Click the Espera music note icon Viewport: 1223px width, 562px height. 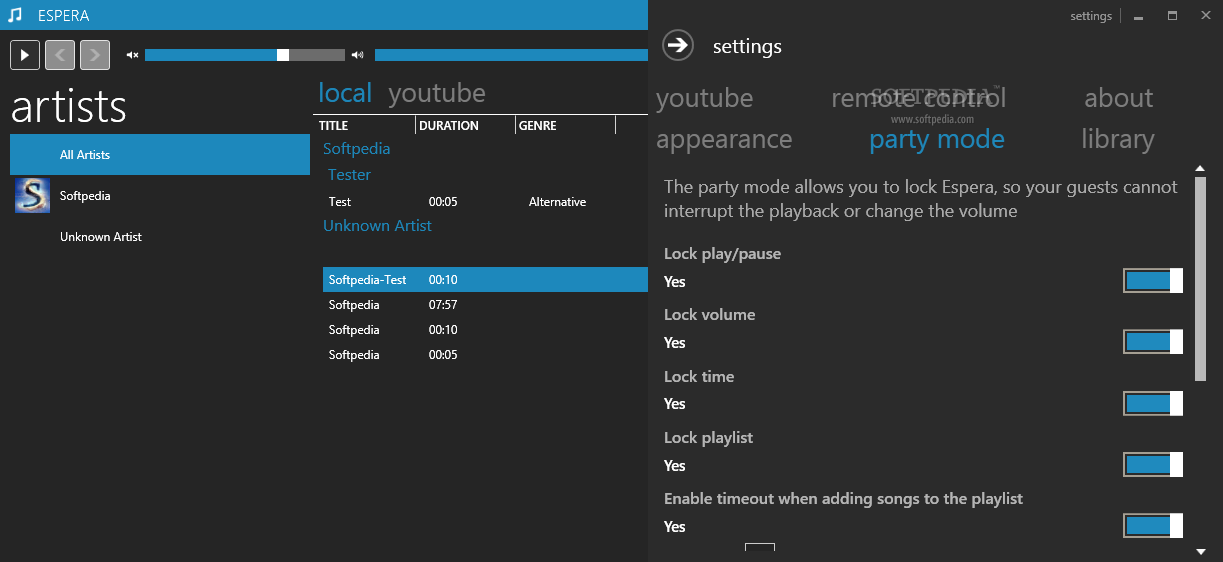[x=15, y=15]
